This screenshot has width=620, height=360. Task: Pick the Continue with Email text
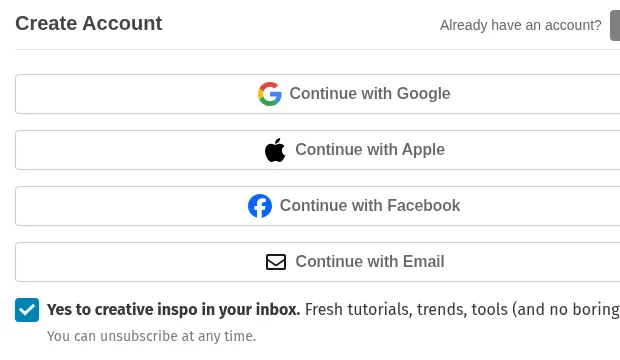tap(370, 261)
